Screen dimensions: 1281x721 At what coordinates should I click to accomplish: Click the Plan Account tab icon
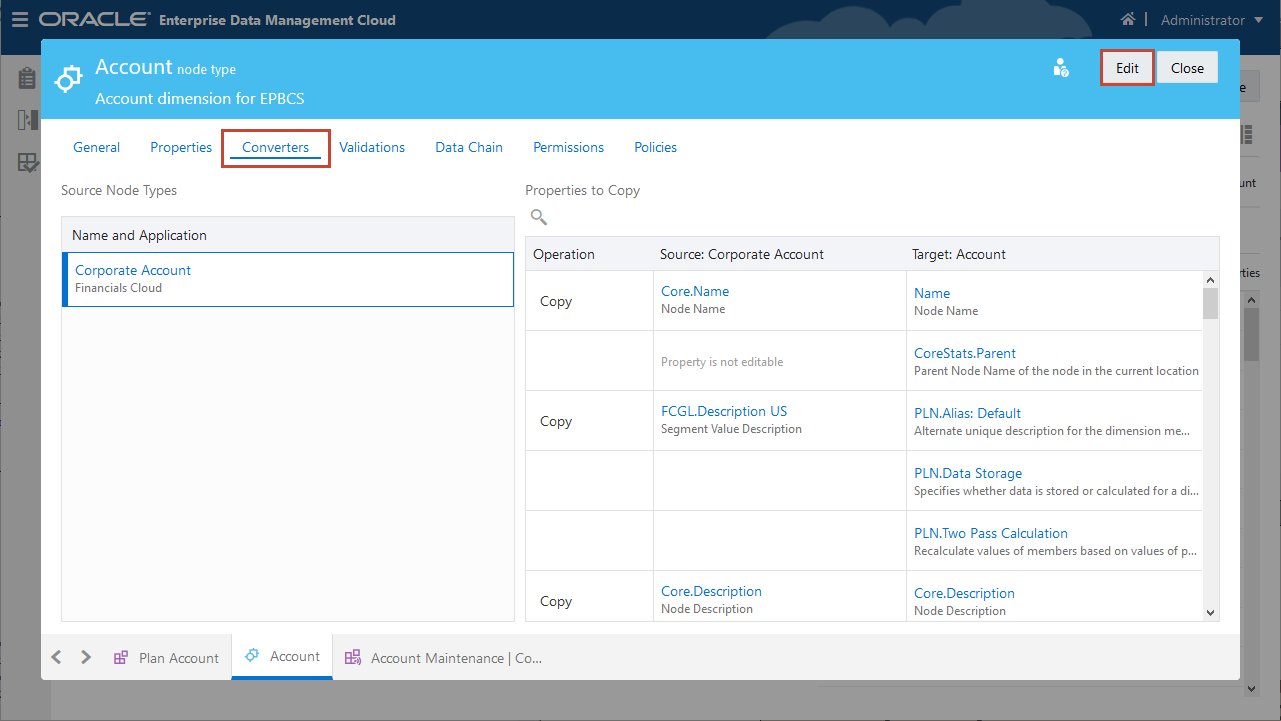pyautogui.click(x=121, y=658)
